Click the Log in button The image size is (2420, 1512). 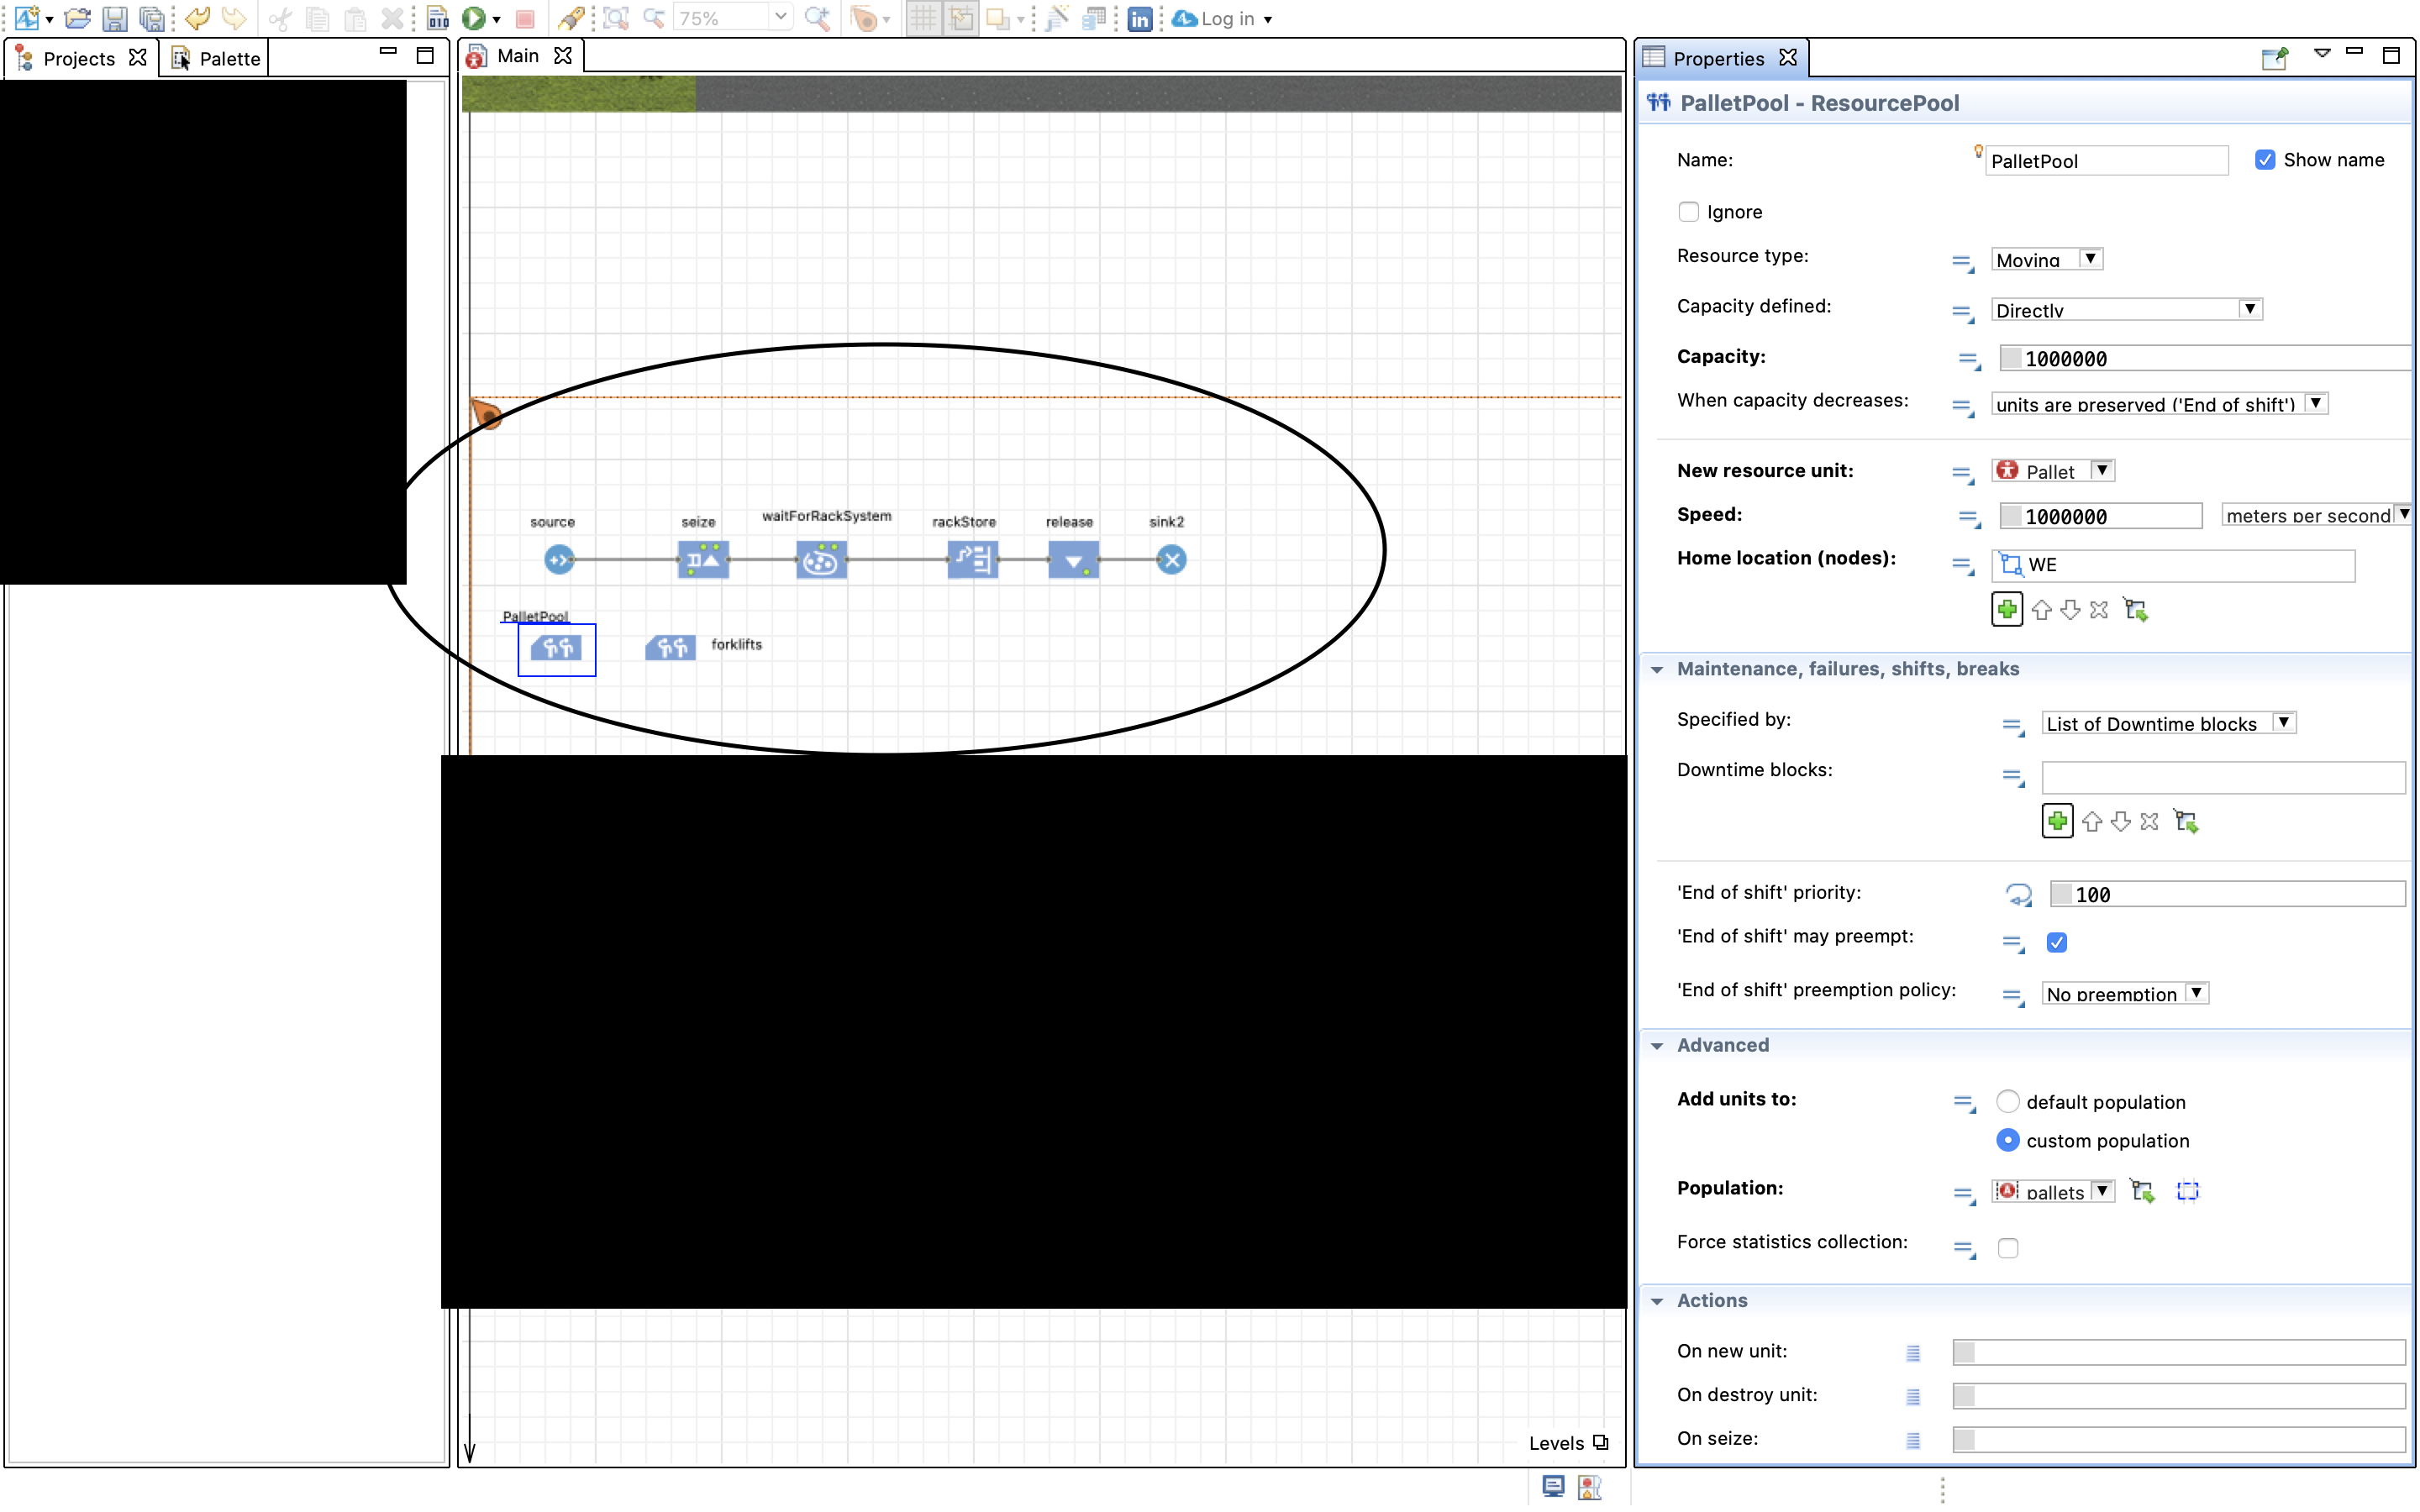pyautogui.click(x=1225, y=19)
